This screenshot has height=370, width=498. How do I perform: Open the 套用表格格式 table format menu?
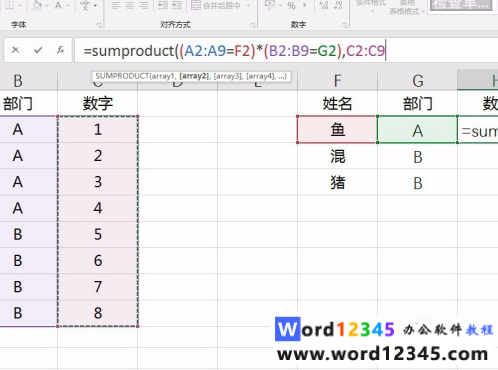pyautogui.click(x=407, y=8)
